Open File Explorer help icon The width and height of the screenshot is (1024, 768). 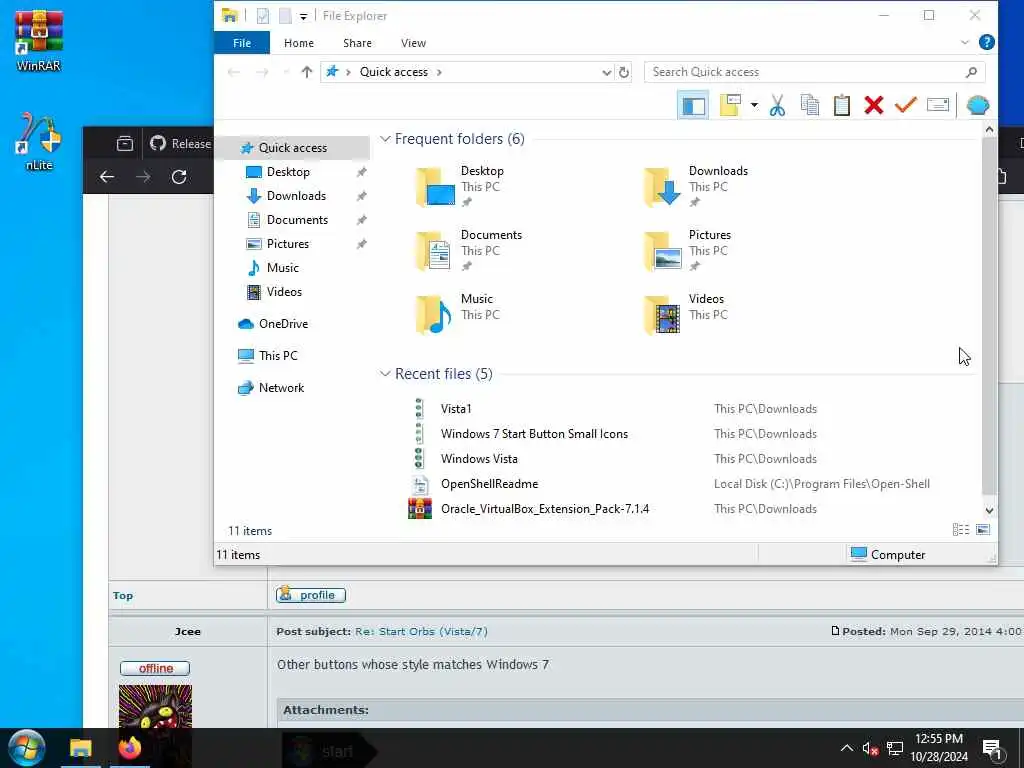click(x=987, y=42)
